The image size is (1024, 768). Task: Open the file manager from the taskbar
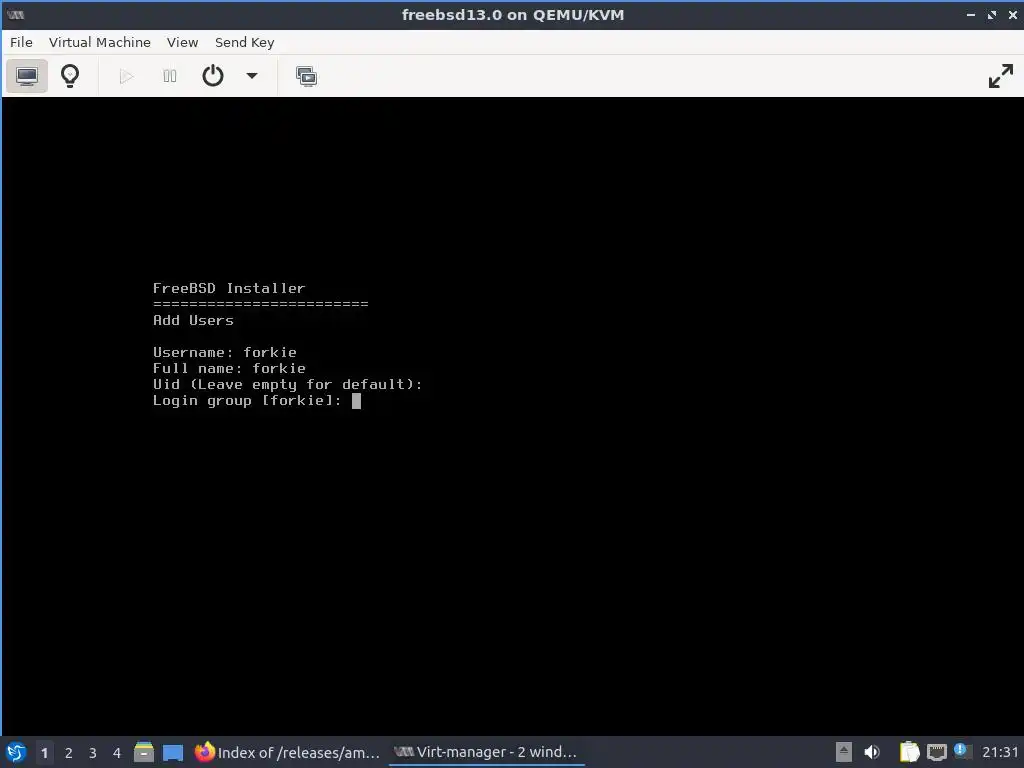click(144, 752)
